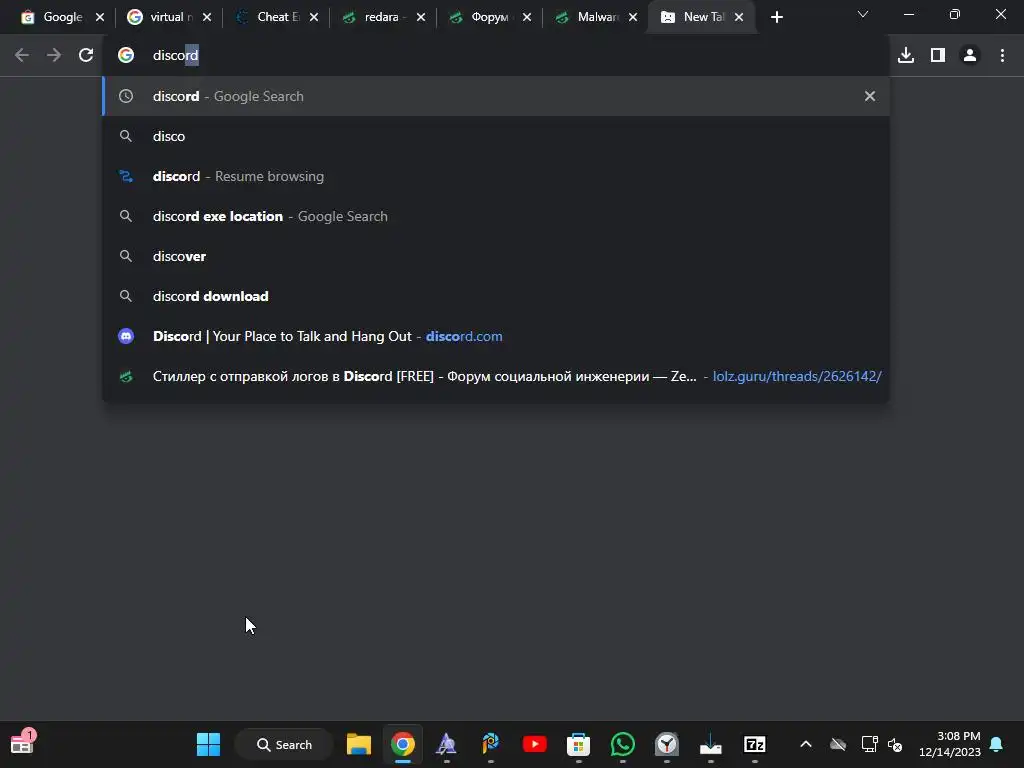
Task: Open the Chrome downloads icon
Action: (x=906, y=56)
